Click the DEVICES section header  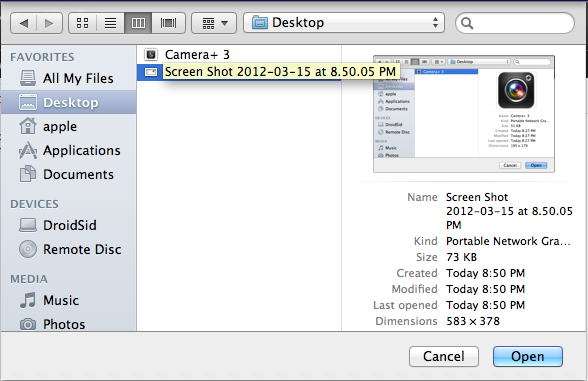pyautogui.click(x=34, y=204)
